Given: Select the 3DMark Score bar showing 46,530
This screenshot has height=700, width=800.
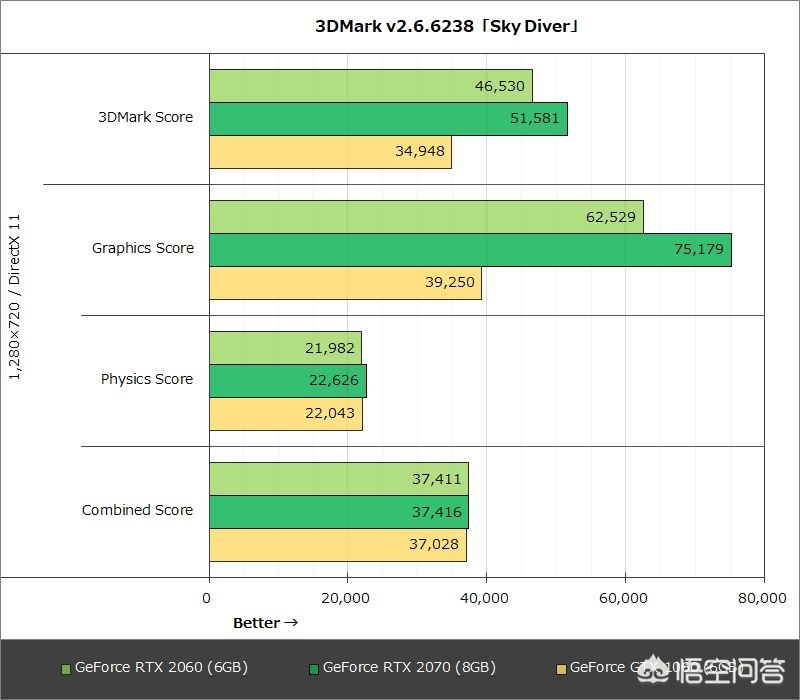Looking at the screenshot, I should point(370,86).
